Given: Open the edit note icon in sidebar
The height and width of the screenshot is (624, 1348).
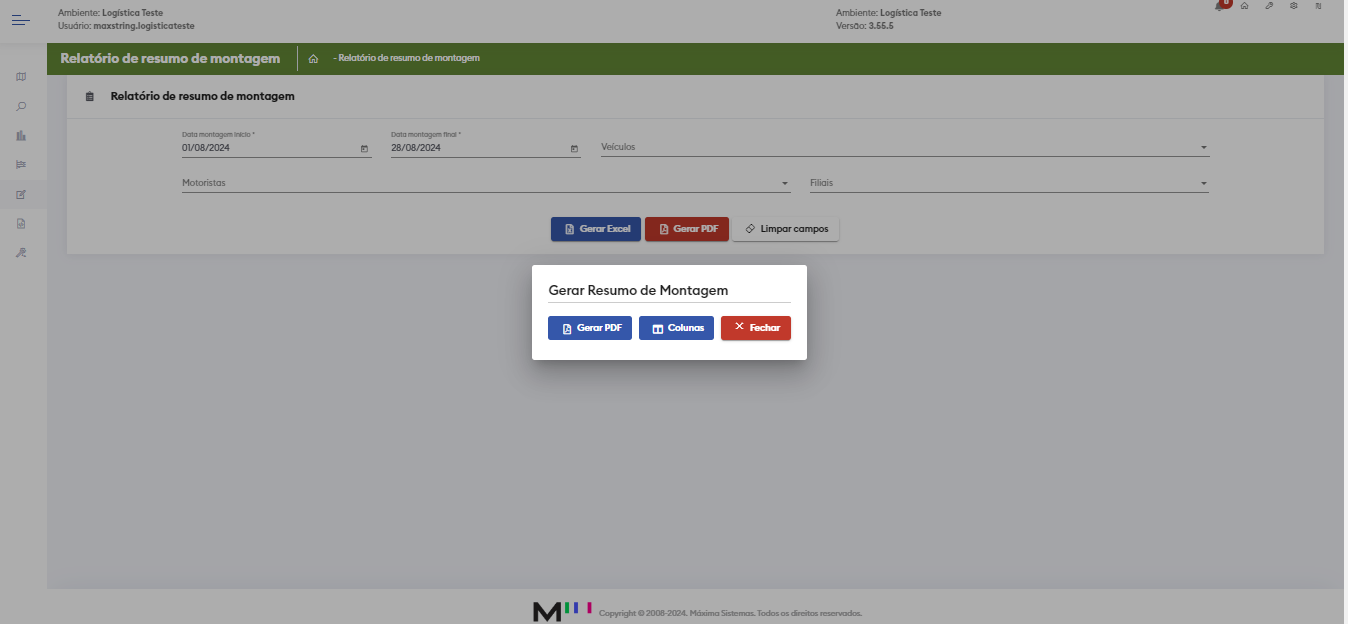Looking at the screenshot, I should 21,194.
